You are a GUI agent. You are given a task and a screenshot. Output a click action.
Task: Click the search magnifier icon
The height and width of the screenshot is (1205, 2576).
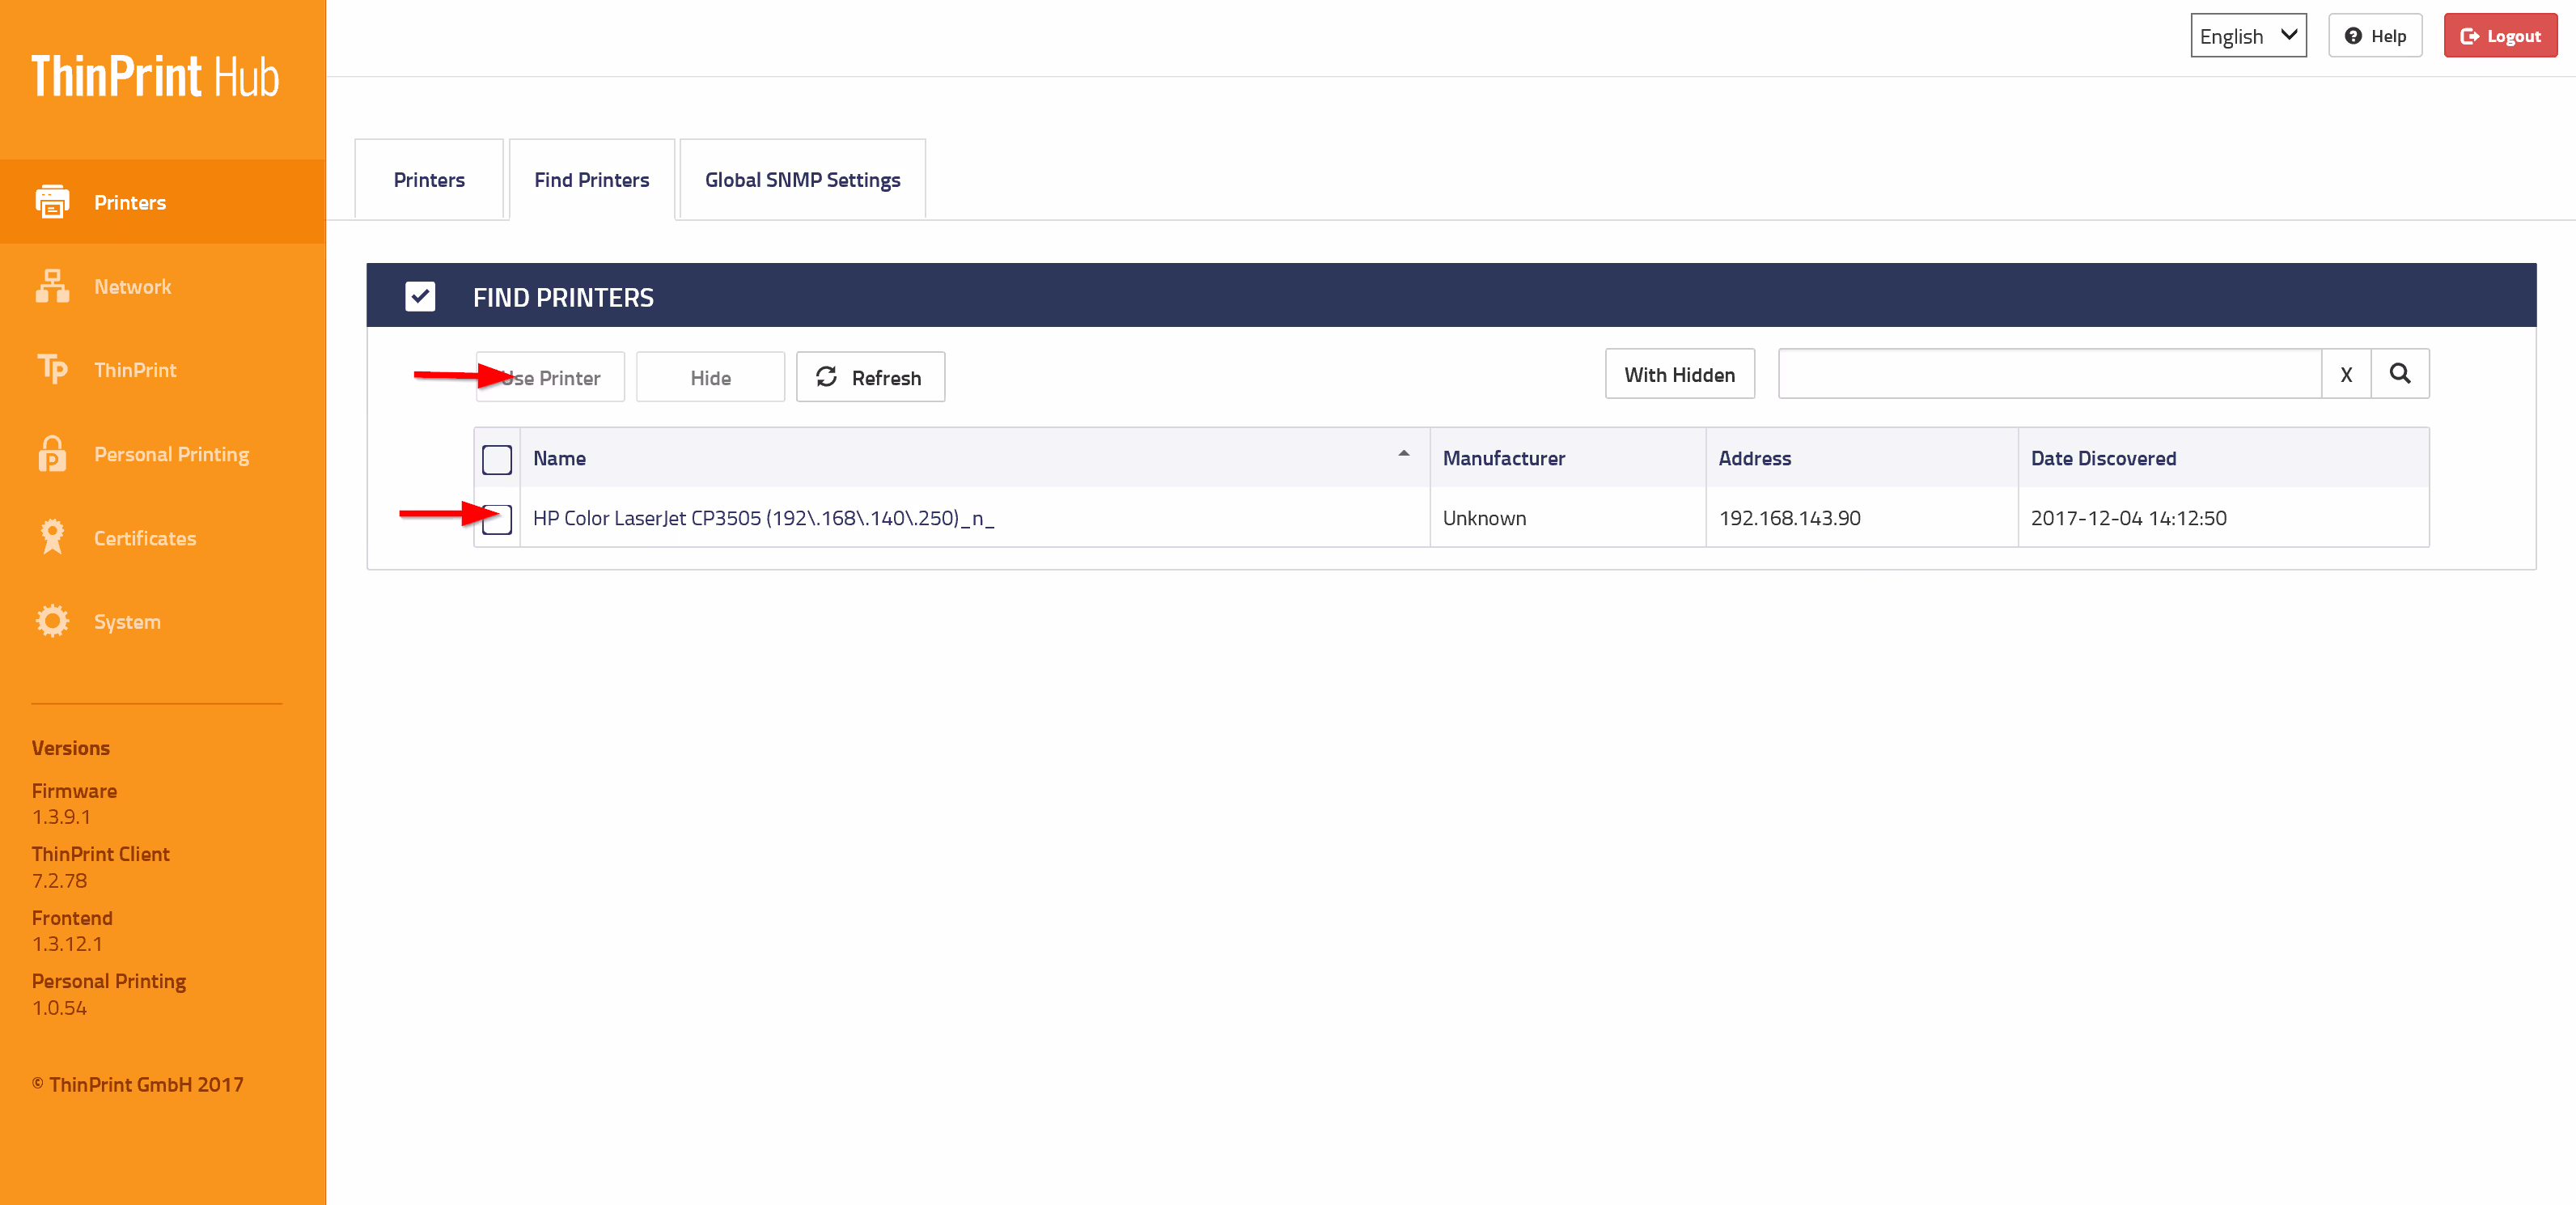[2399, 374]
